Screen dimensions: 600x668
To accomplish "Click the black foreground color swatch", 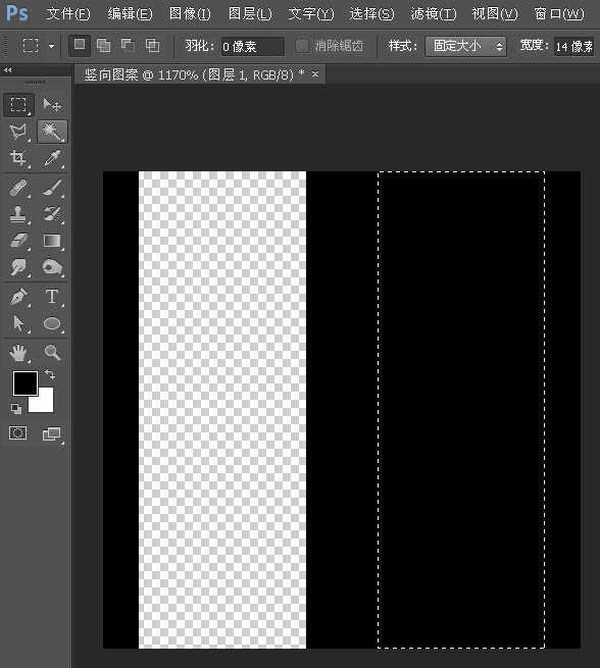I will (24, 383).
